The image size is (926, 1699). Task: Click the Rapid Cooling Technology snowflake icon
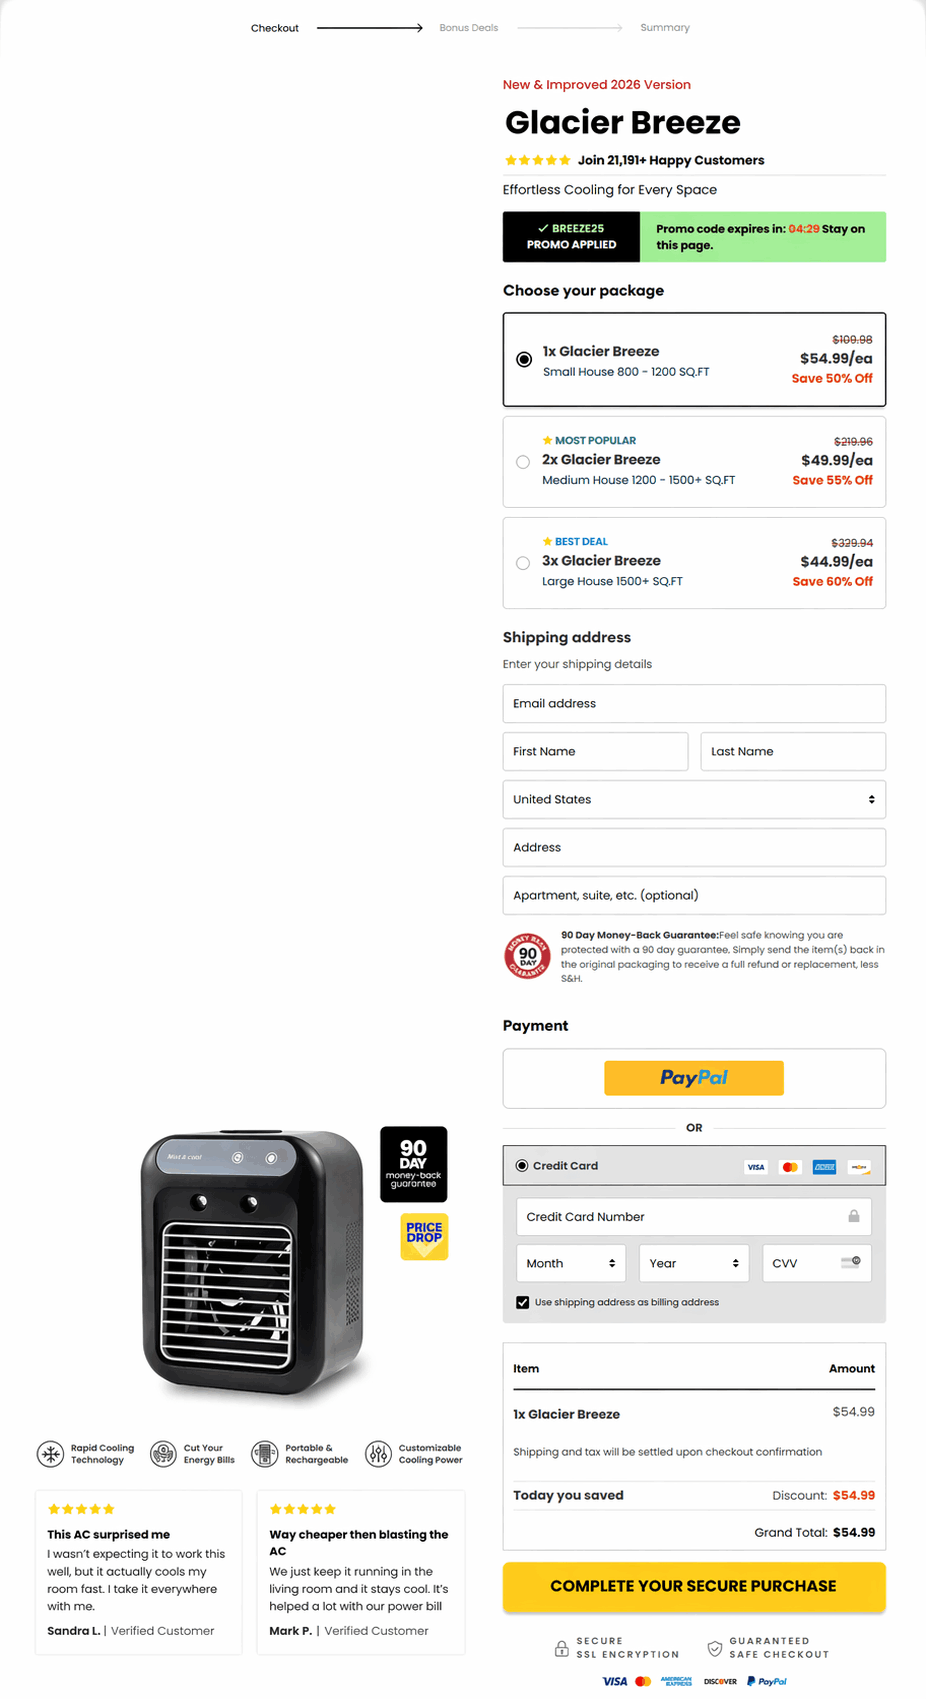[x=50, y=1454]
